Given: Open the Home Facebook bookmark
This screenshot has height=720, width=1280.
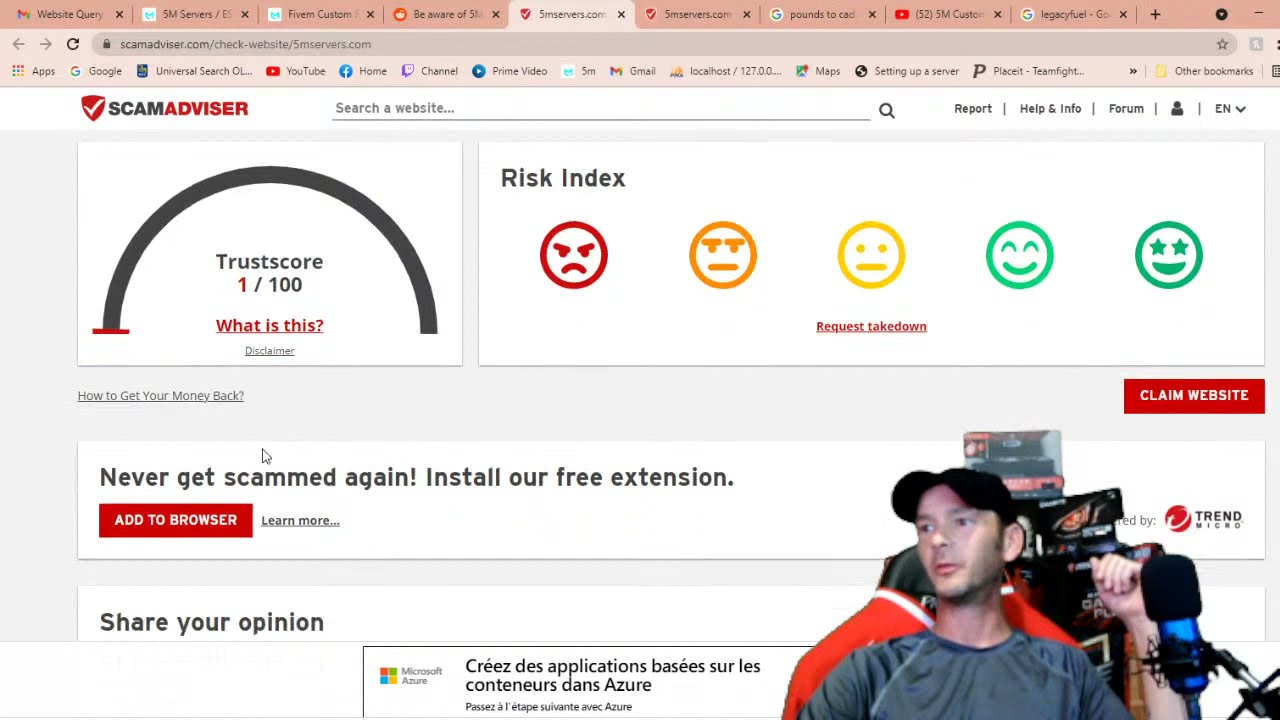Looking at the screenshot, I should pos(362,71).
